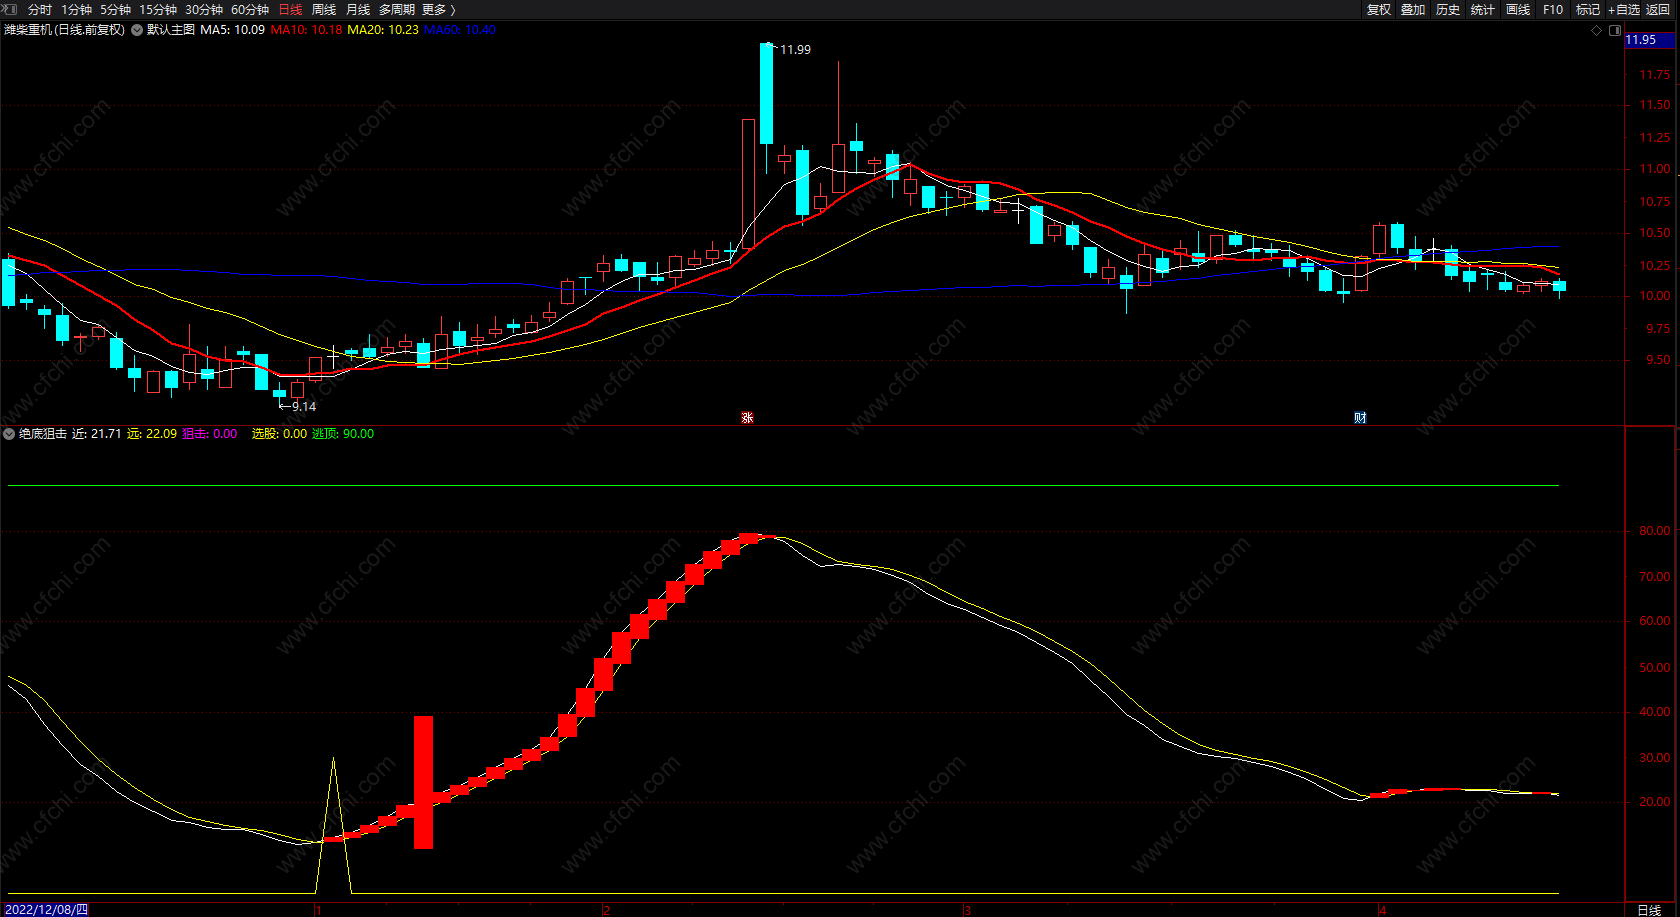Click month marker 4 on the time axis
Screen dimensions: 1680x917
(x=1382, y=910)
